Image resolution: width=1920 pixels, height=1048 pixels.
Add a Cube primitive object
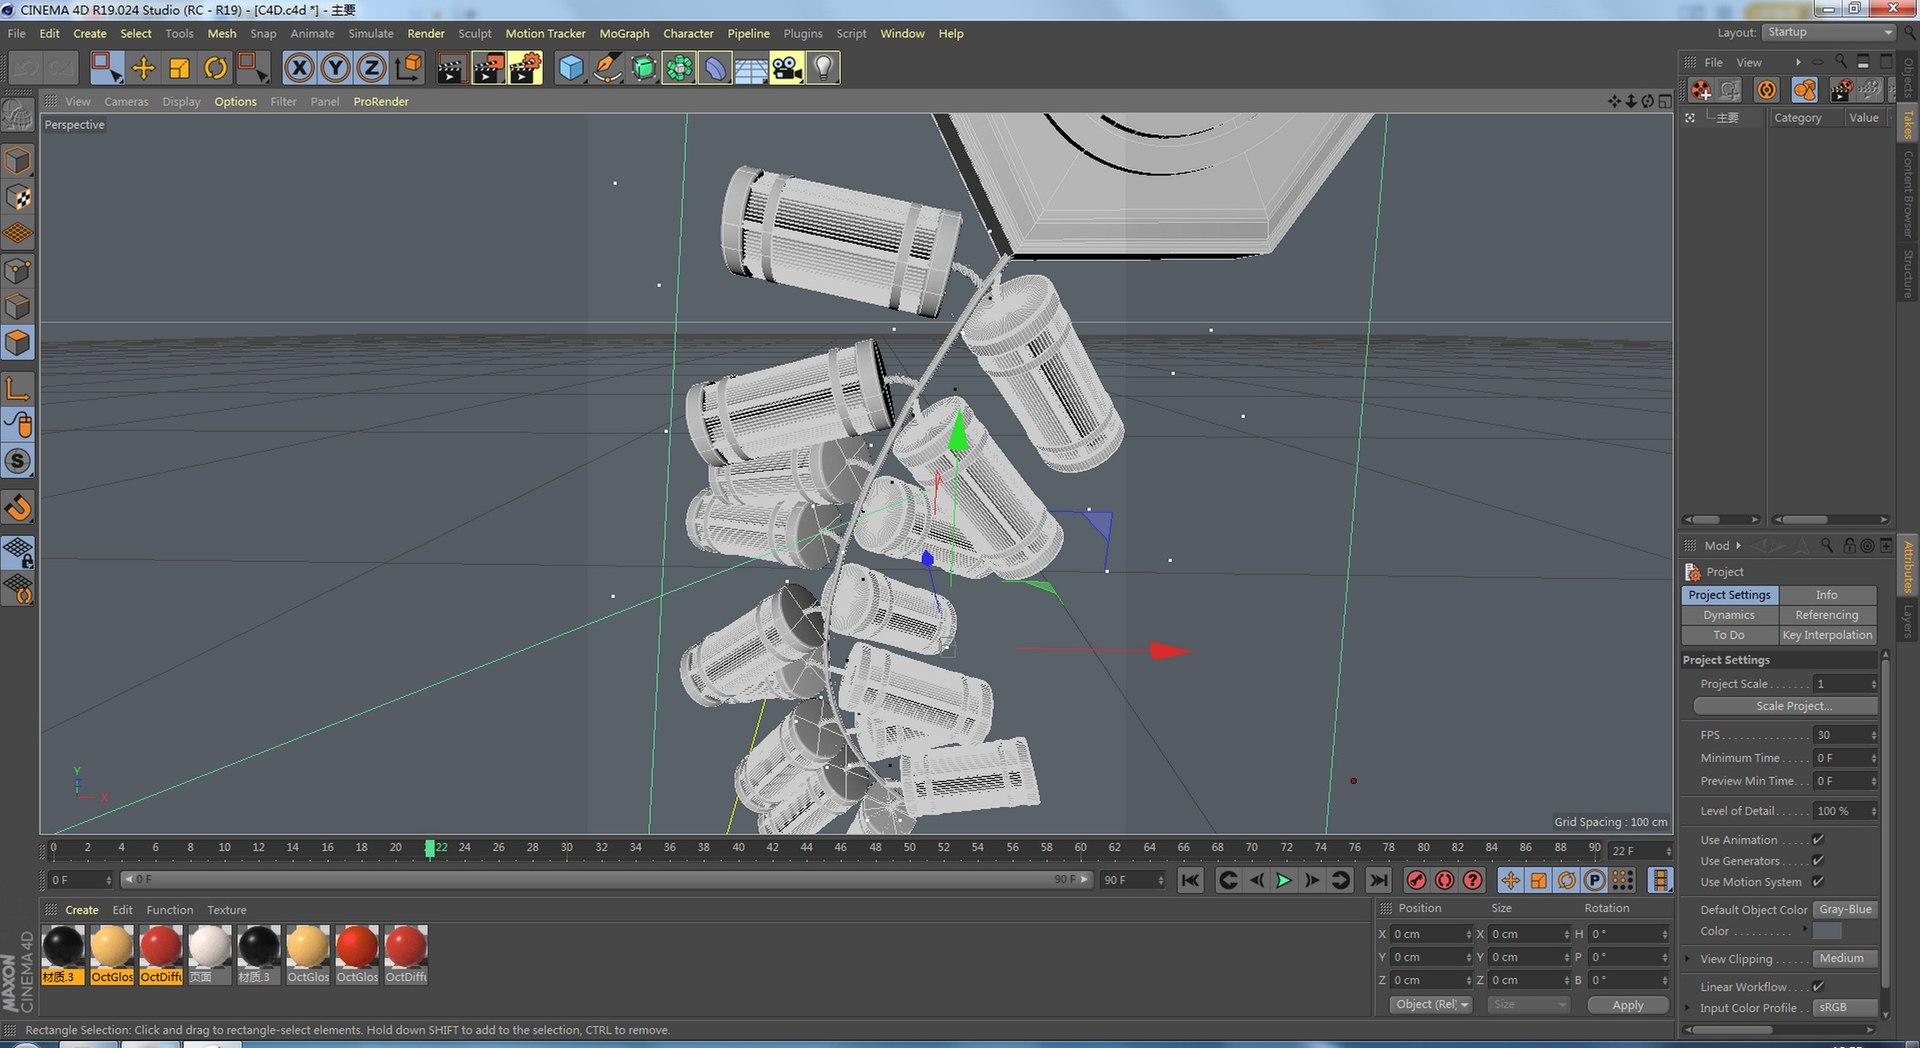click(x=570, y=68)
